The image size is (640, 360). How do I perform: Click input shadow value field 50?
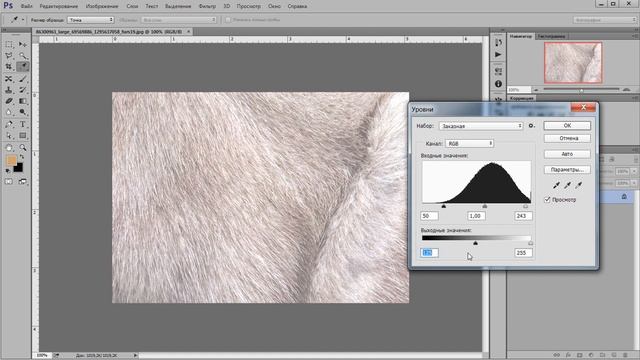429,216
